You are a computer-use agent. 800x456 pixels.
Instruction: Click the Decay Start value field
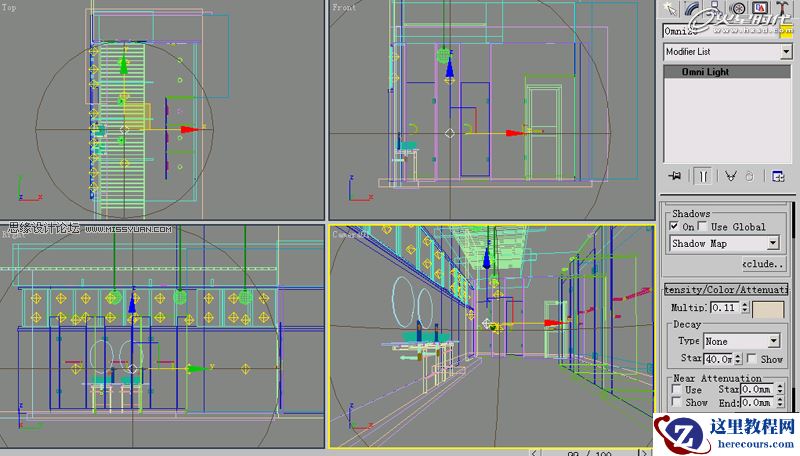click(718, 359)
